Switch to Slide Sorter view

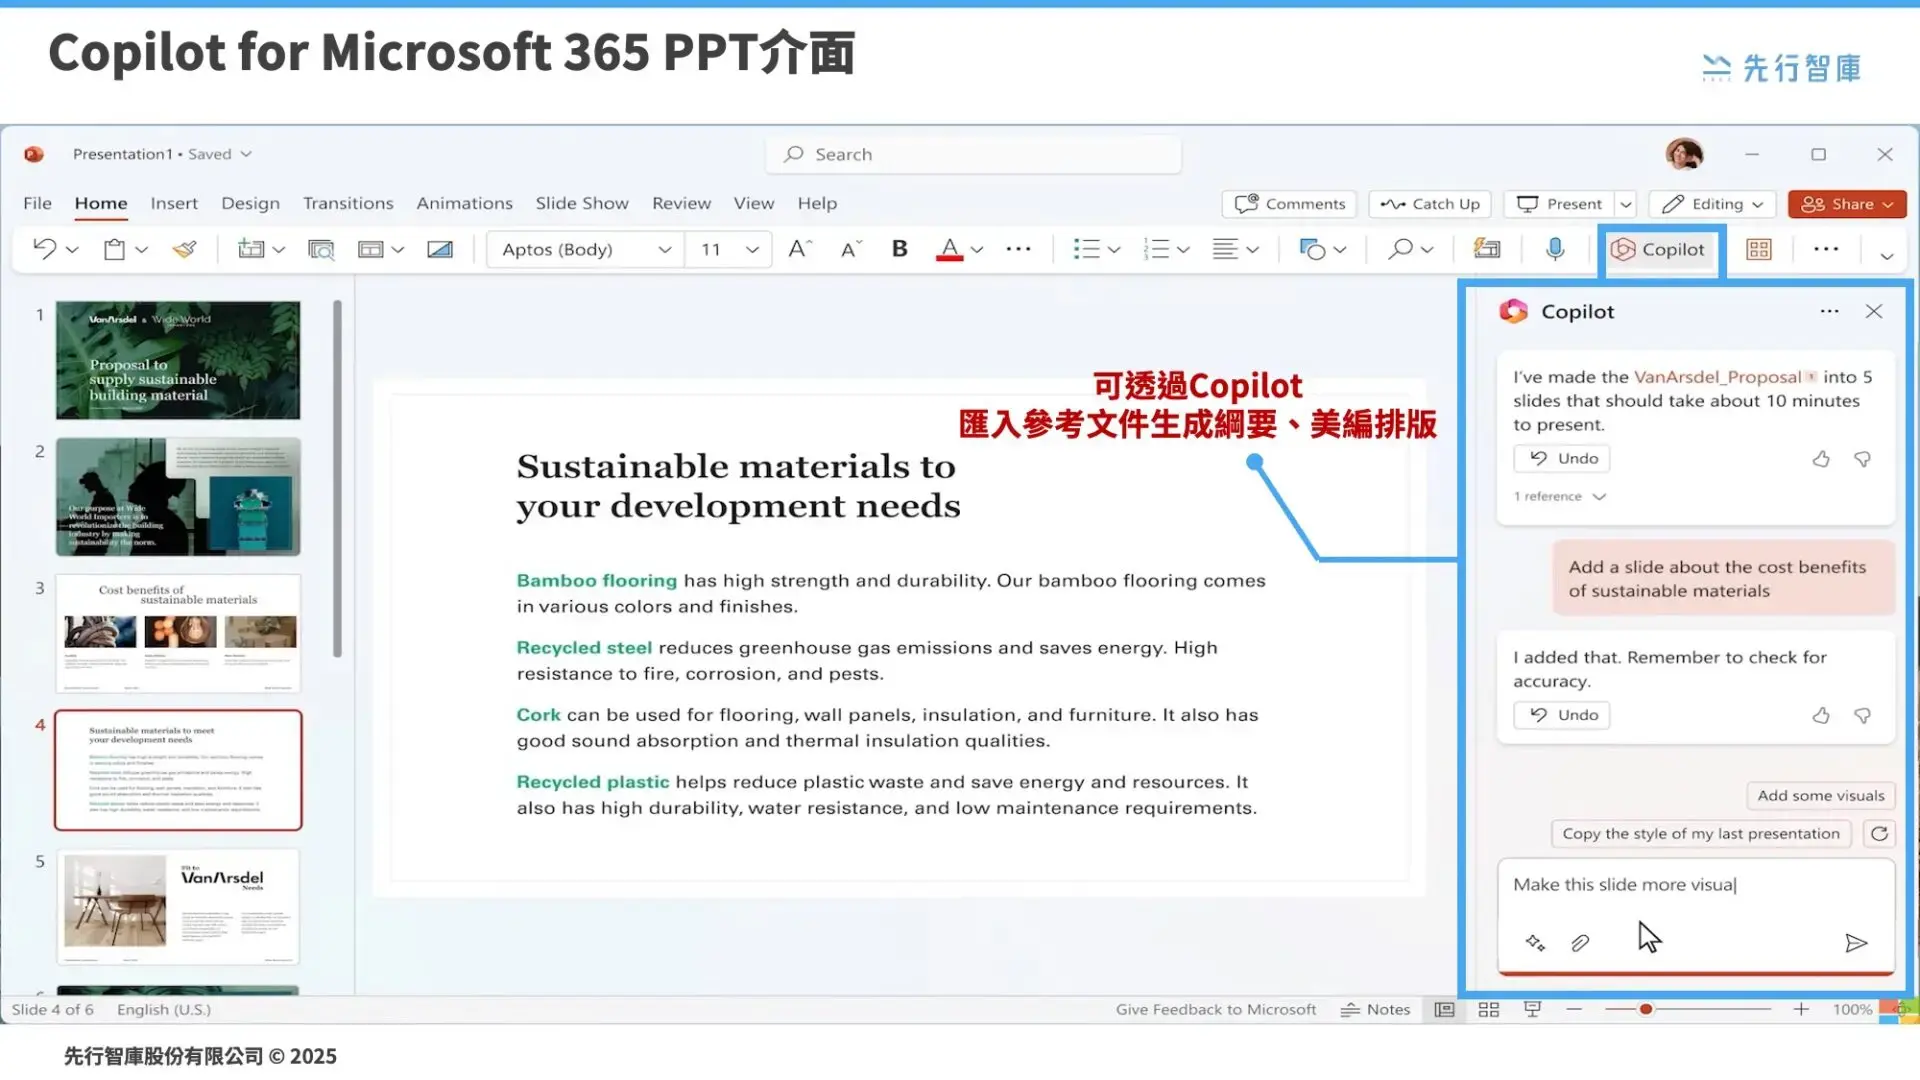(x=1489, y=1010)
